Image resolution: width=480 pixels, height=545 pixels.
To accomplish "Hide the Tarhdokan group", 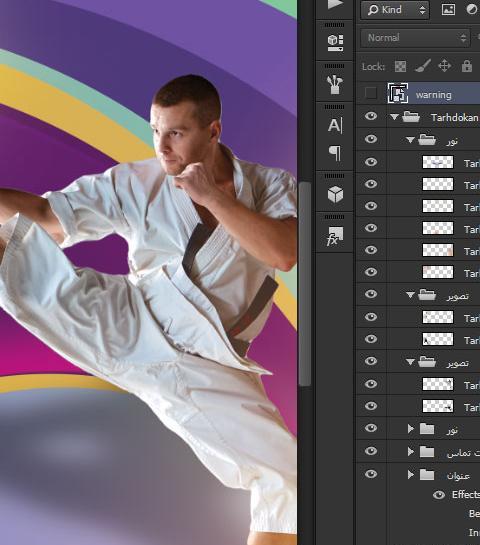I will click(x=371, y=116).
